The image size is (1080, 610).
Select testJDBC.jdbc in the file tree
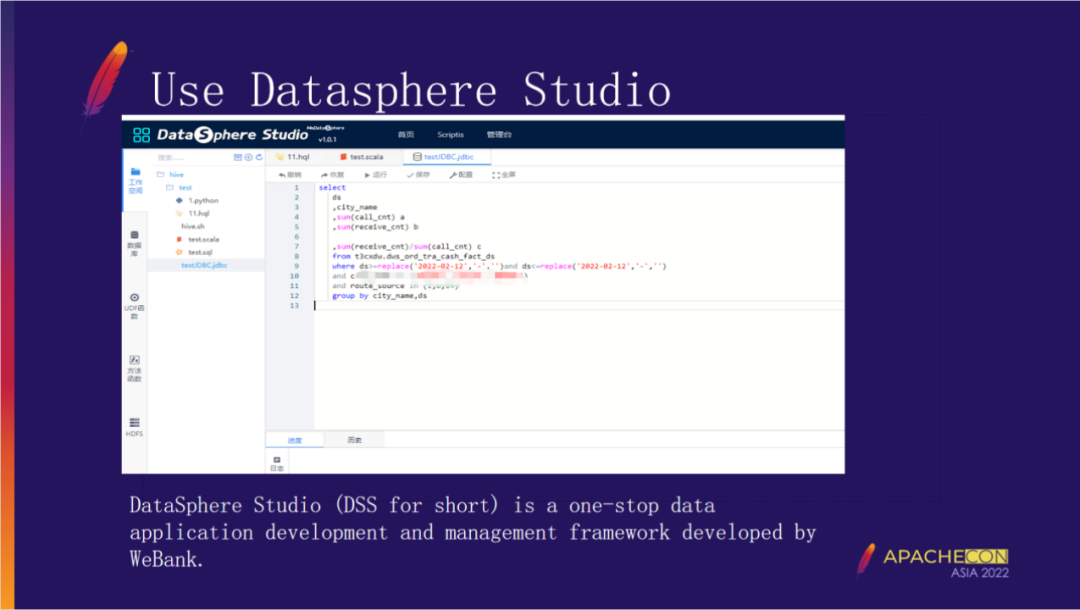tap(205, 265)
